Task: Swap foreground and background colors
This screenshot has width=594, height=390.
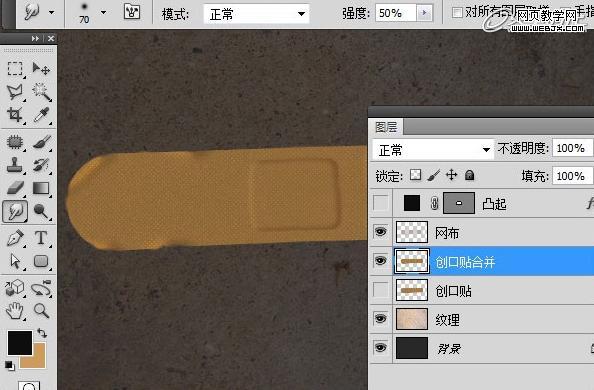Action: pyautogui.click(x=42, y=333)
